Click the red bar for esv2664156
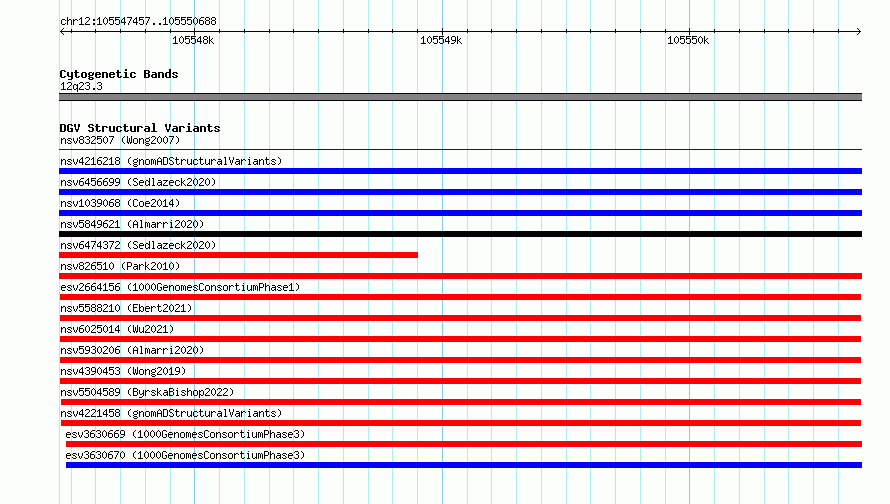 (x=460, y=297)
